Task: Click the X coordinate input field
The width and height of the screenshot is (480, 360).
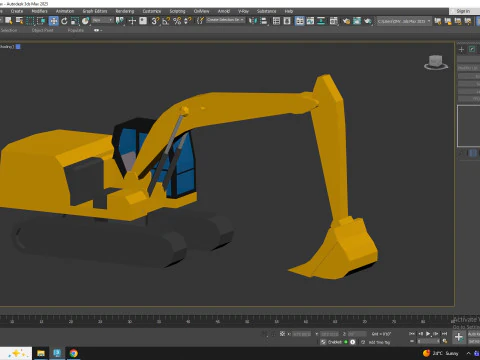Action: pyautogui.click(x=301, y=334)
